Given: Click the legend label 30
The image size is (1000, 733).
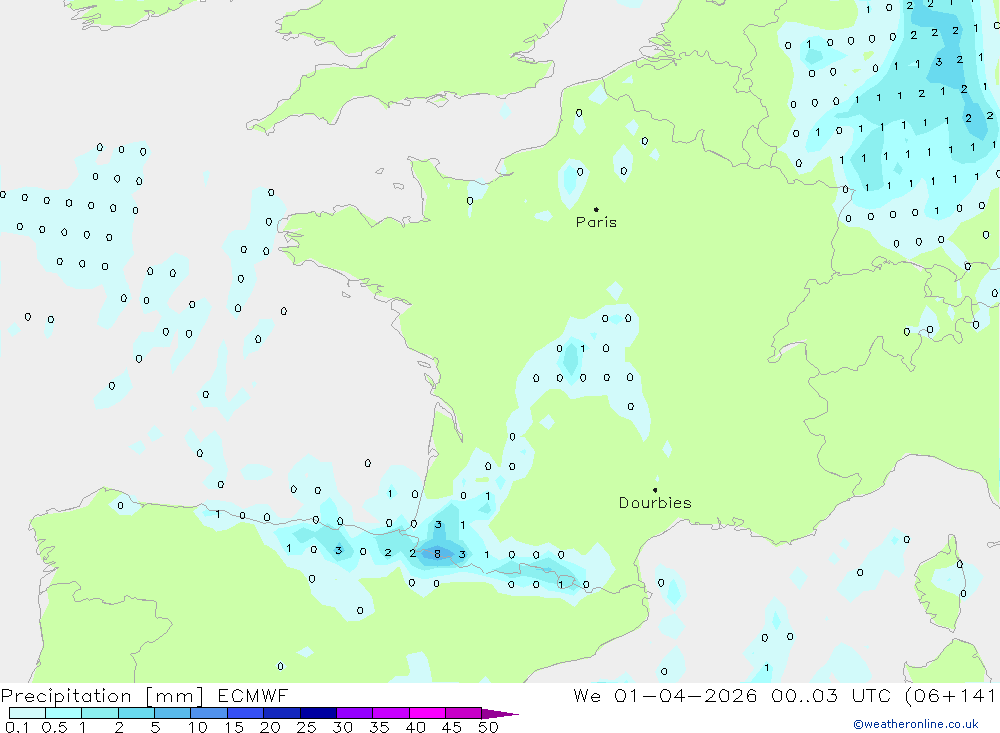Looking at the screenshot, I should (x=342, y=727).
